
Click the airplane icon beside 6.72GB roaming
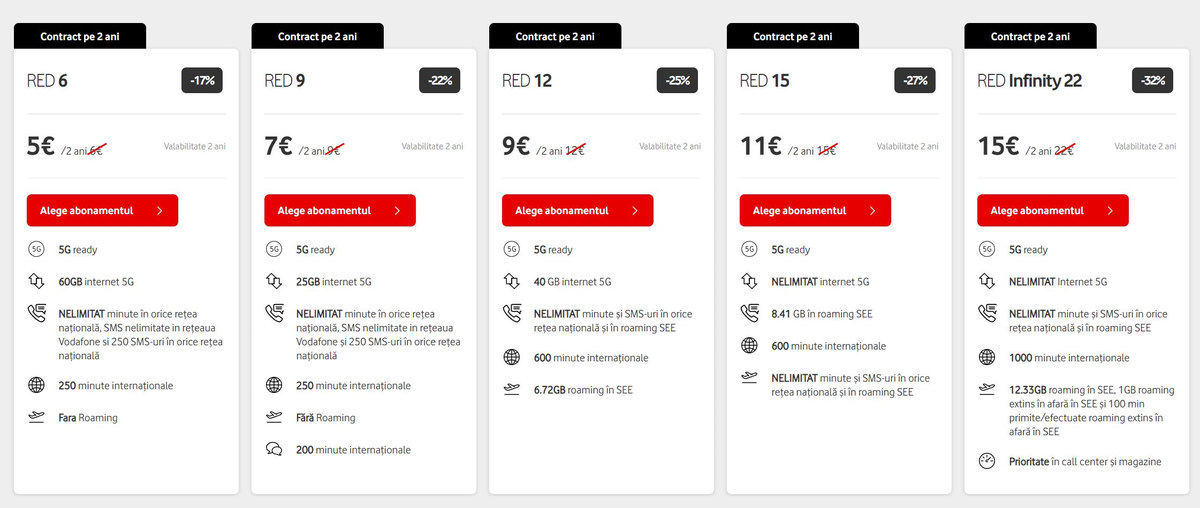512,390
